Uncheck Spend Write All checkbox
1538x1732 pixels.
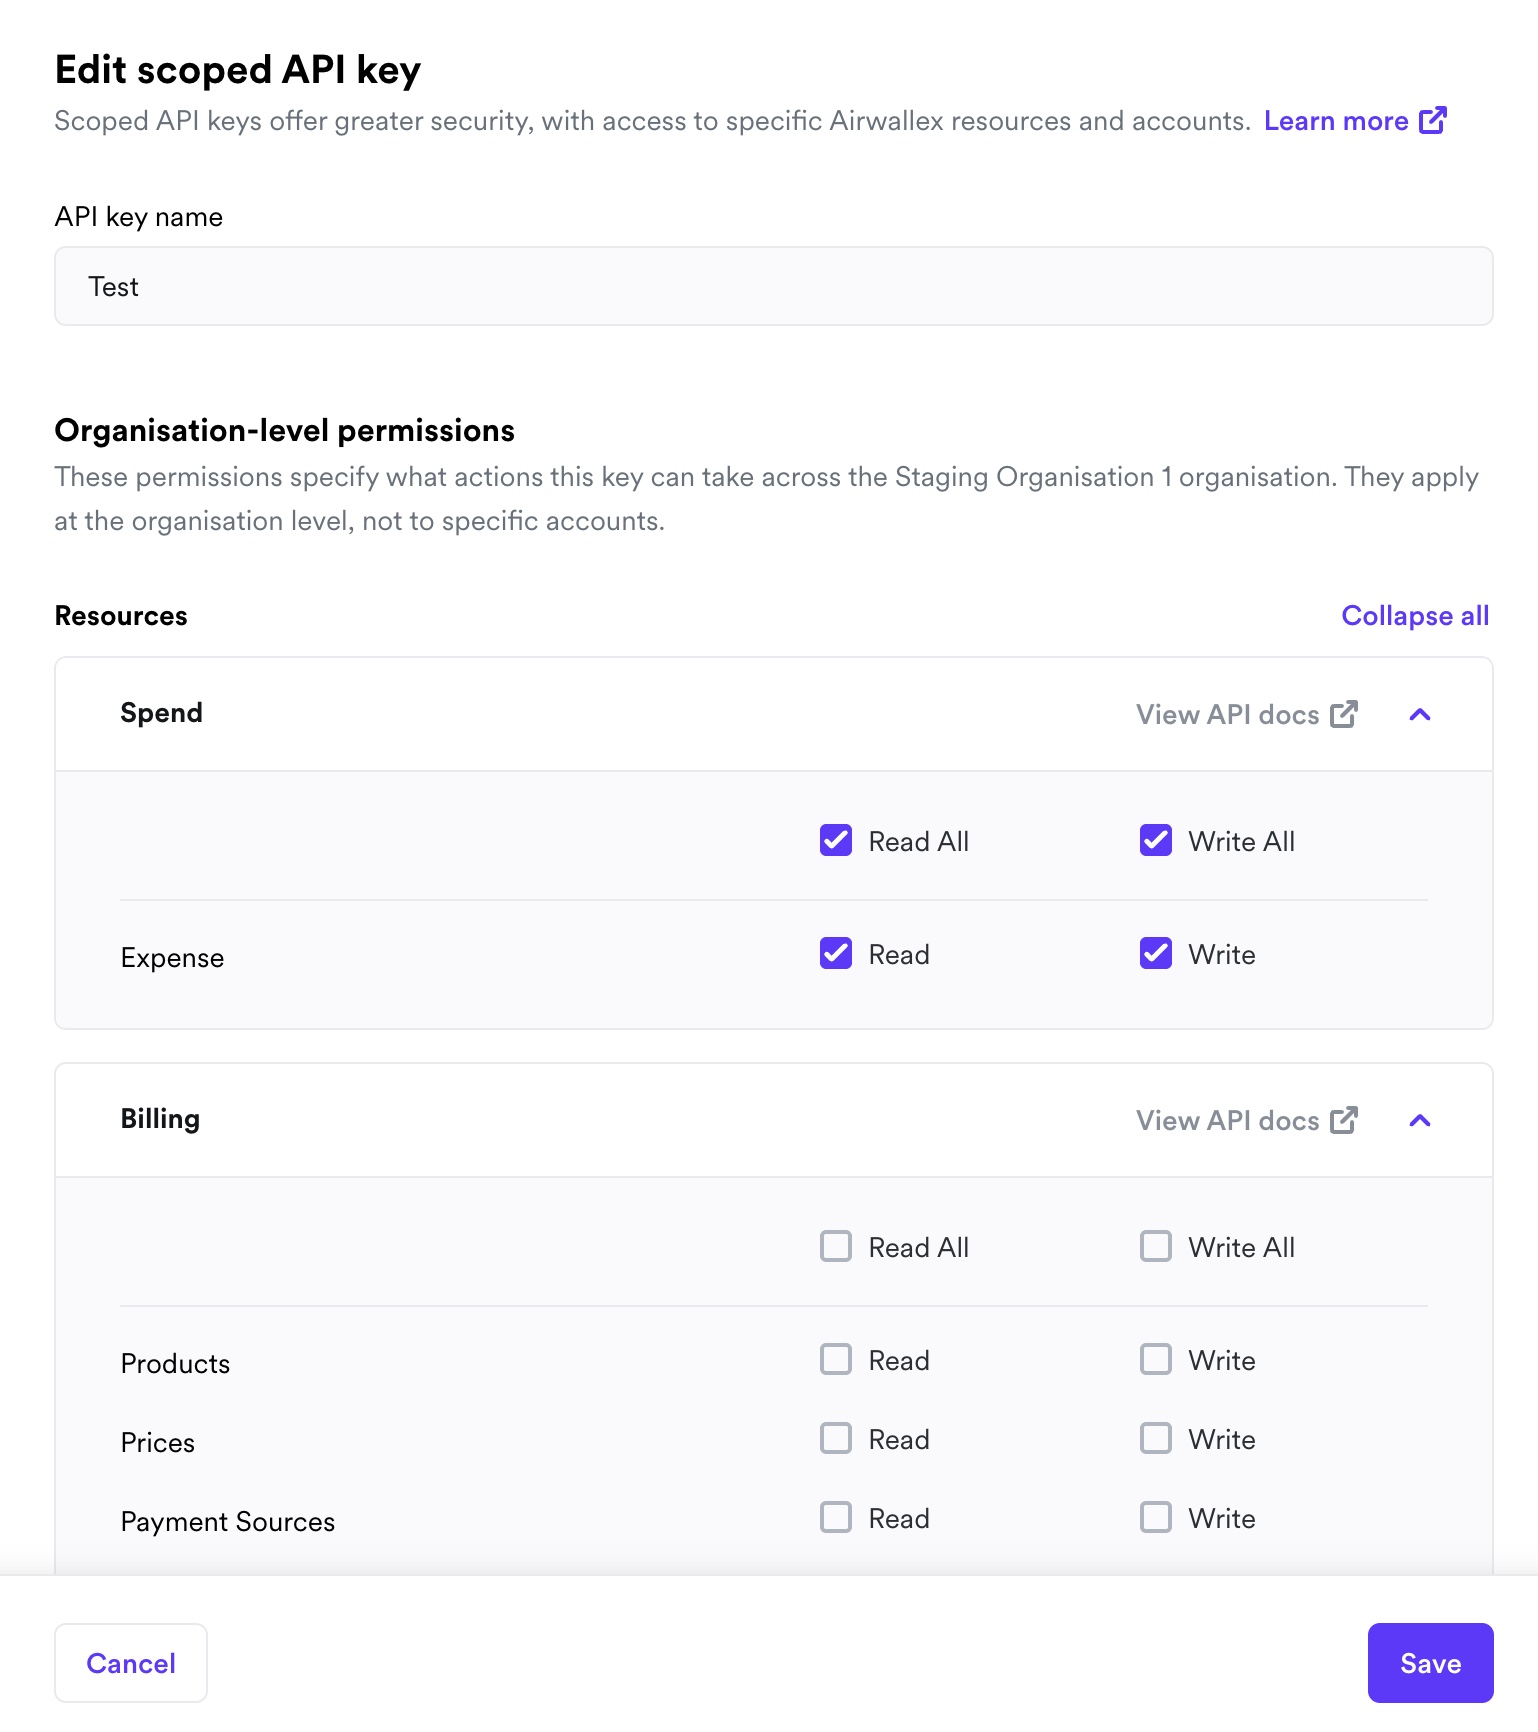click(1156, 841)
